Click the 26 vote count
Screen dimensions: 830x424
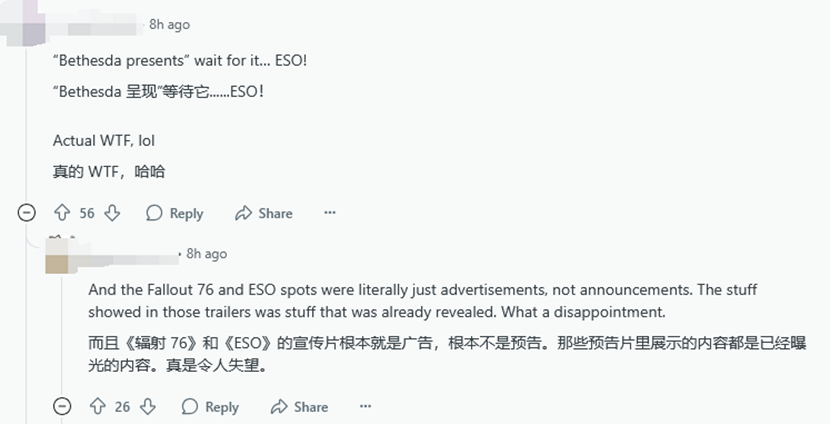point(122,407)
